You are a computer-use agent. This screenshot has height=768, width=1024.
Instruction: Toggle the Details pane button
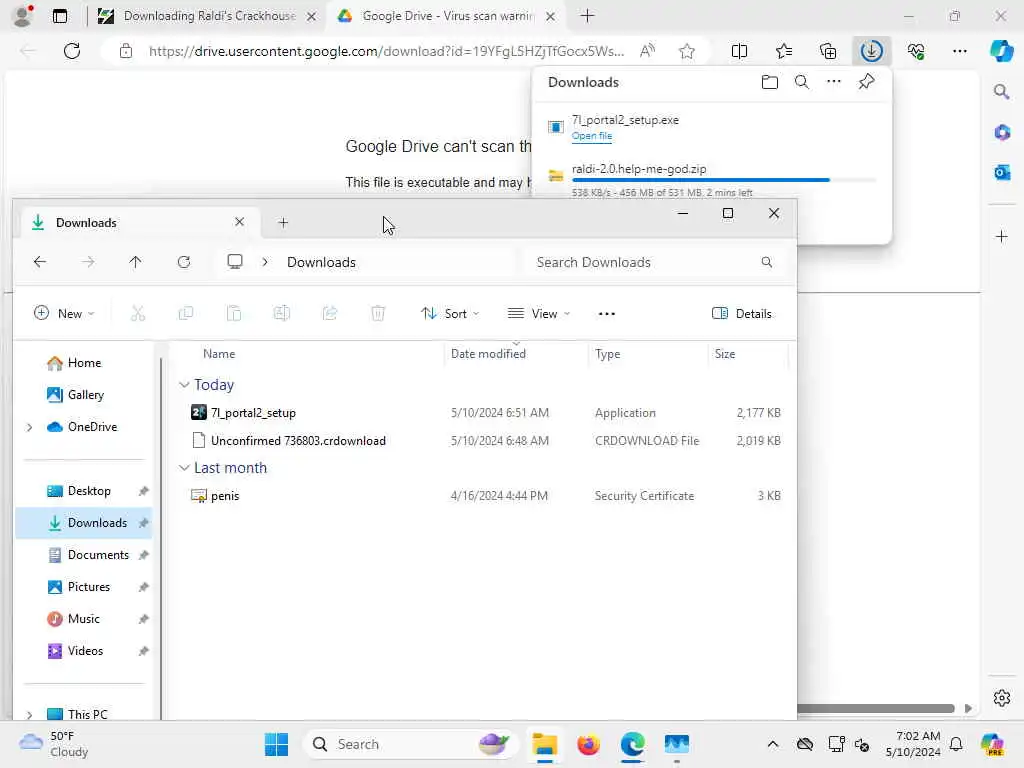(741, 313)
